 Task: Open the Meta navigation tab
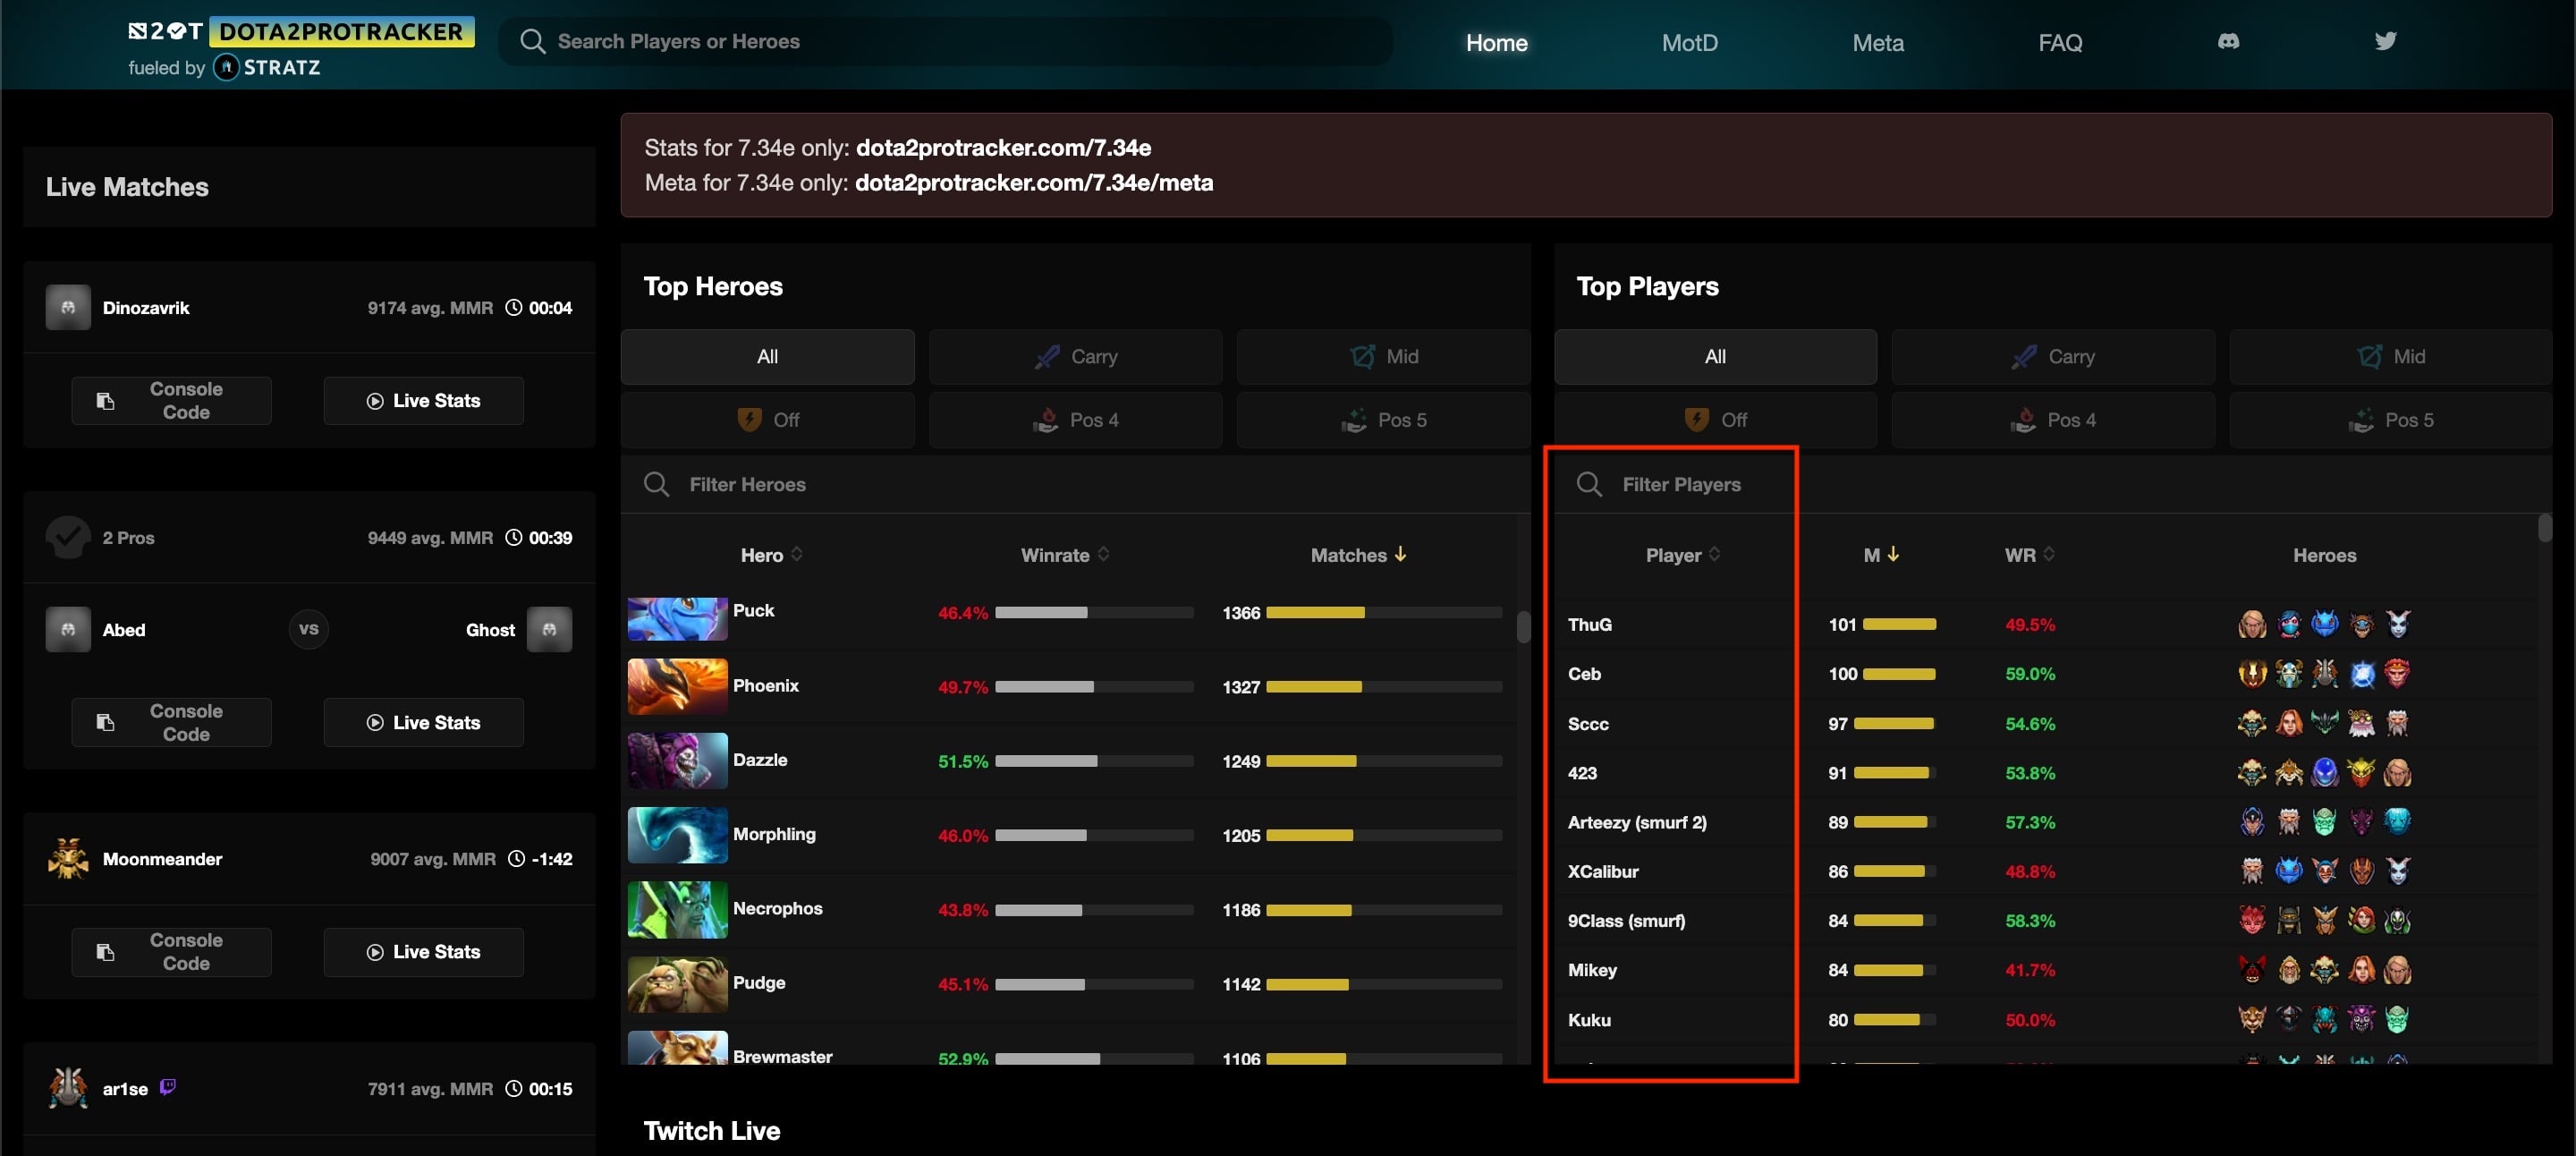click(x=1877, y=43)
